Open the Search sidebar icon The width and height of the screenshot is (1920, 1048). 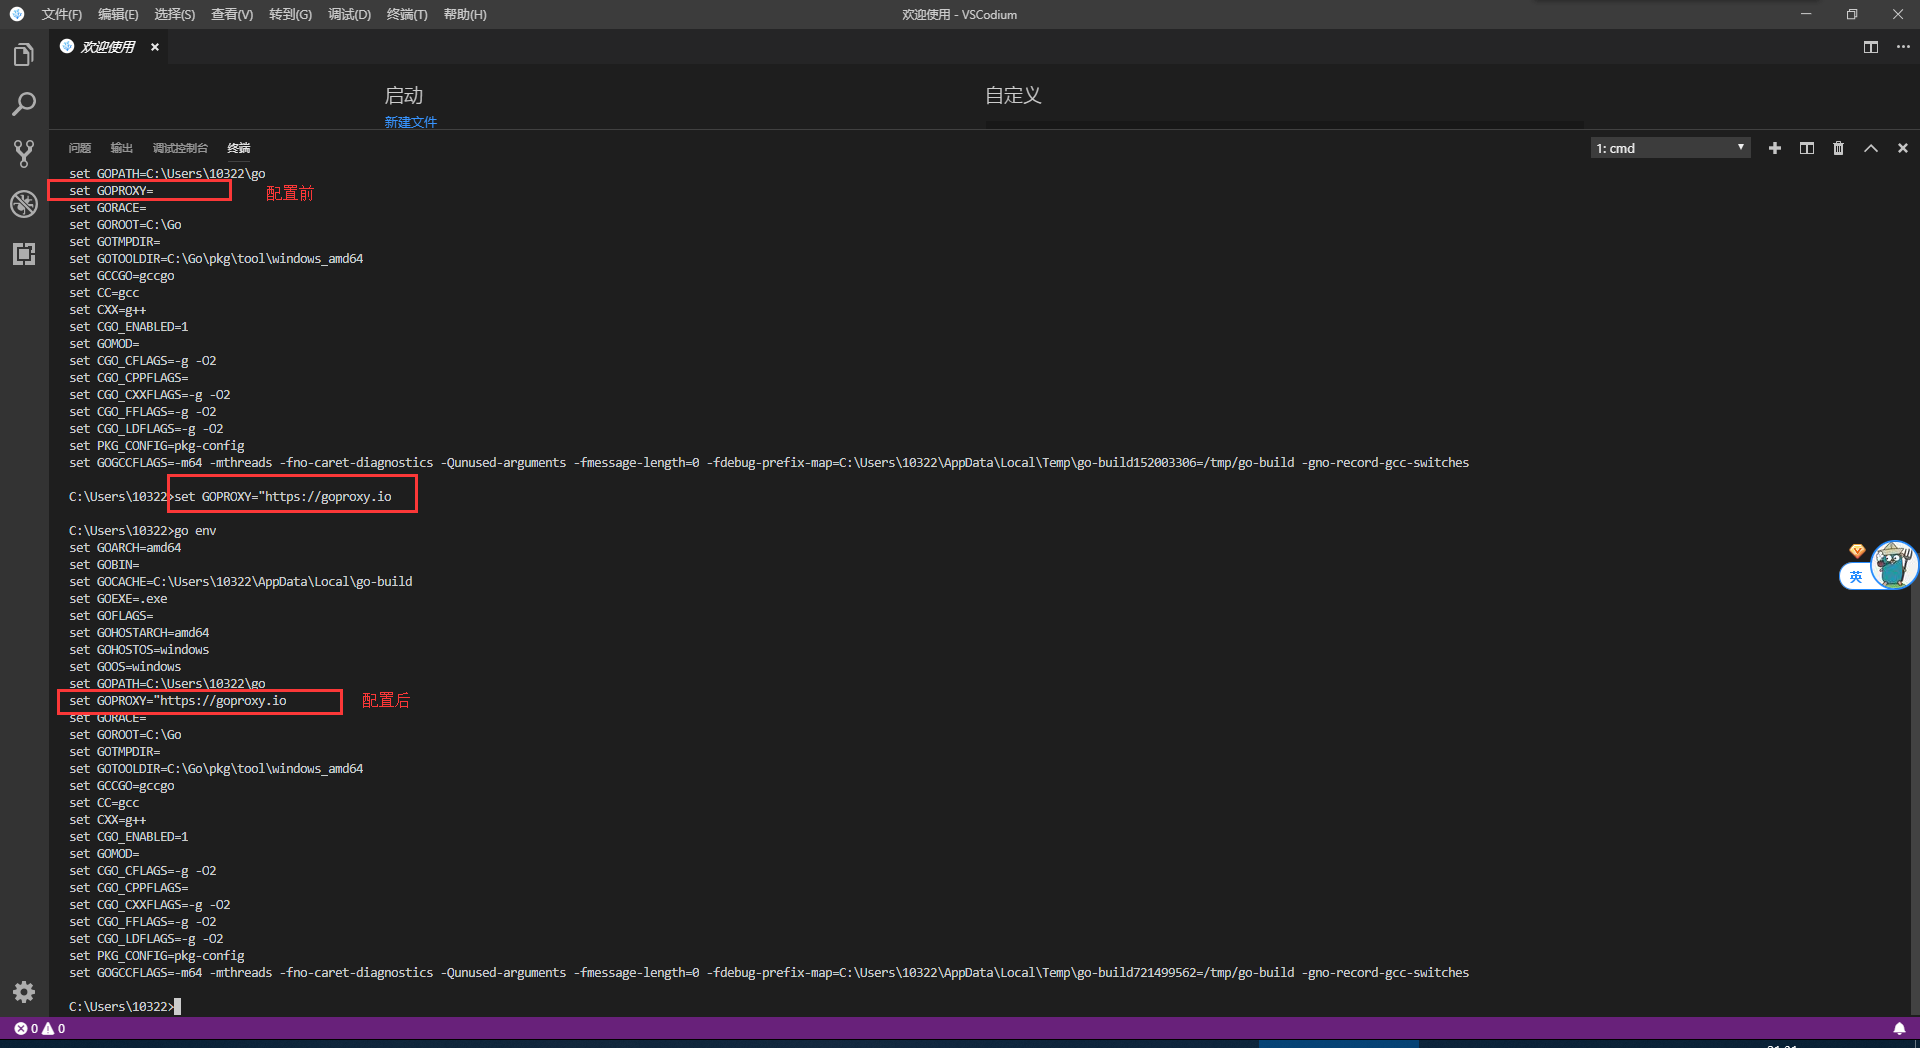[24, 104]
